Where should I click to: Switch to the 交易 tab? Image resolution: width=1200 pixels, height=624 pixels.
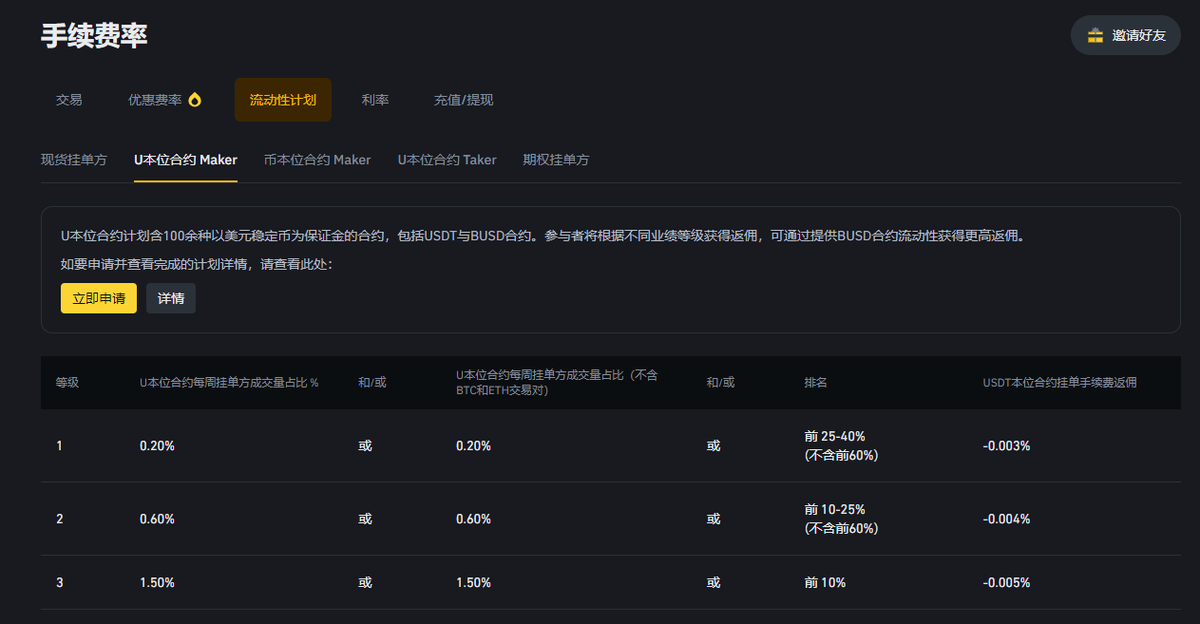pos(69,100)
